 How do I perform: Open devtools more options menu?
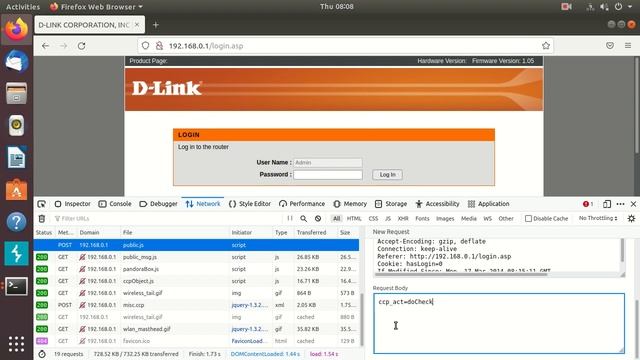coord(620,204)
